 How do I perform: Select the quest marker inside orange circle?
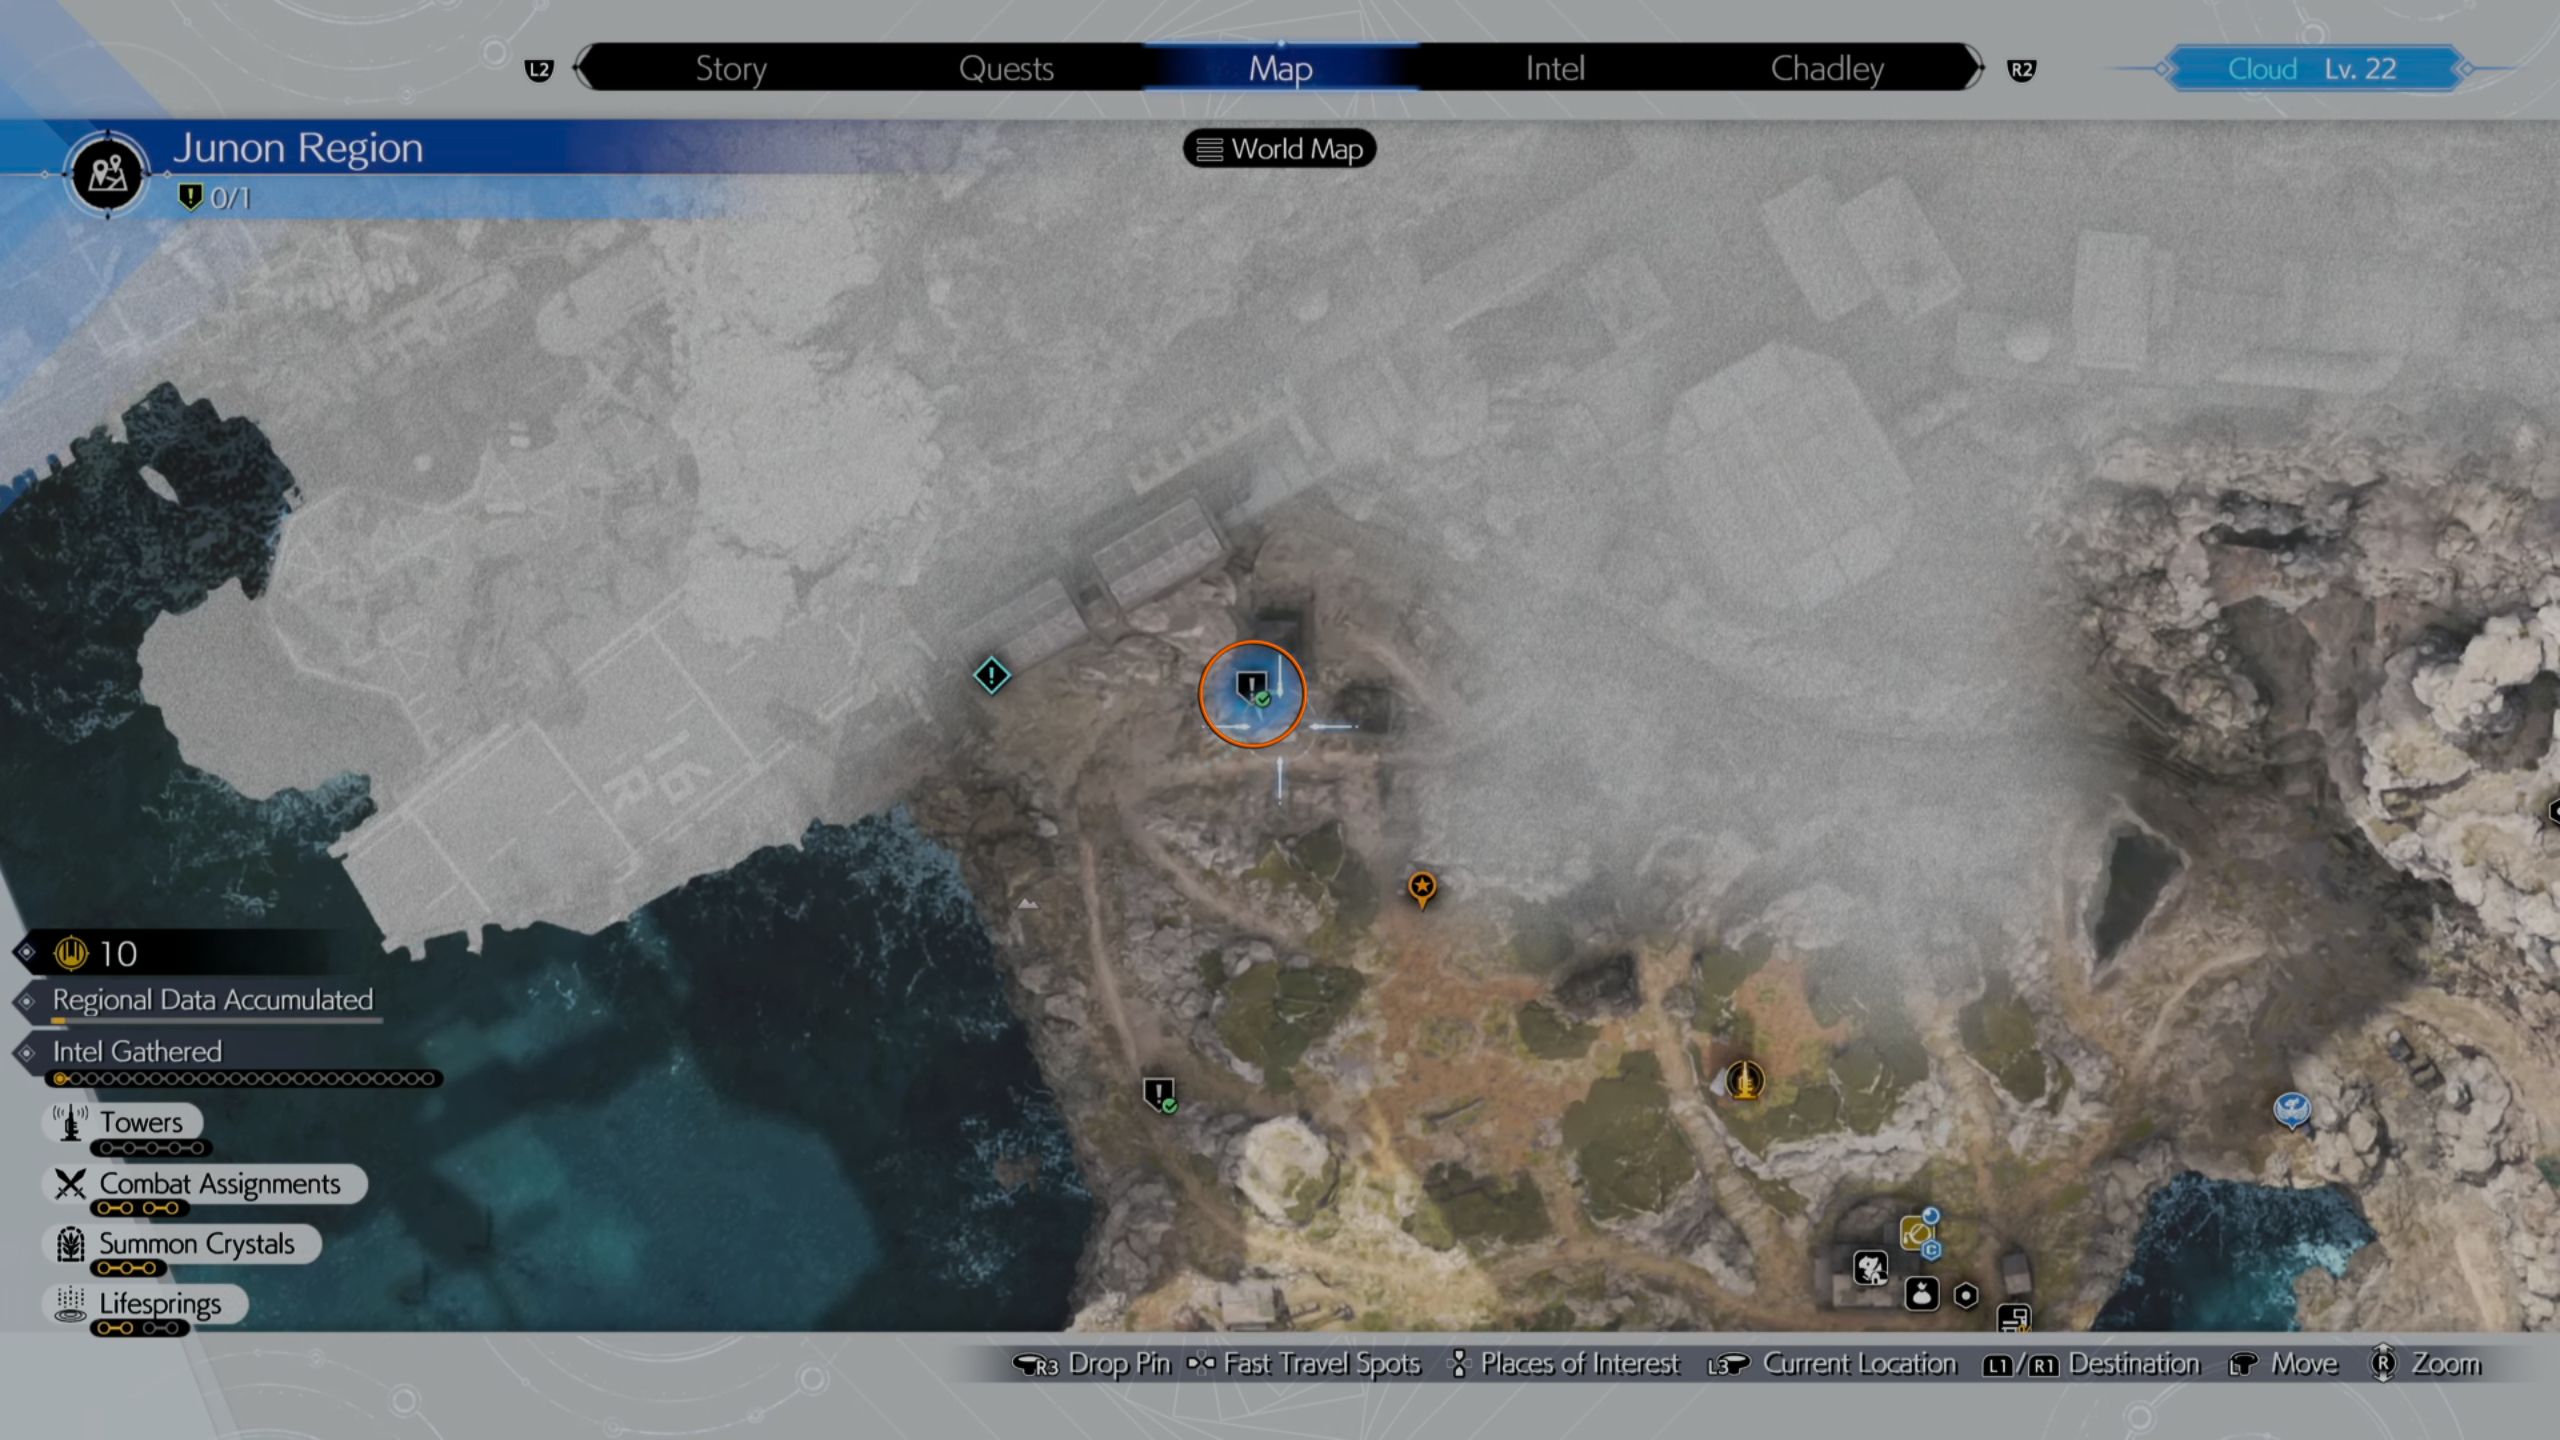1252,690
